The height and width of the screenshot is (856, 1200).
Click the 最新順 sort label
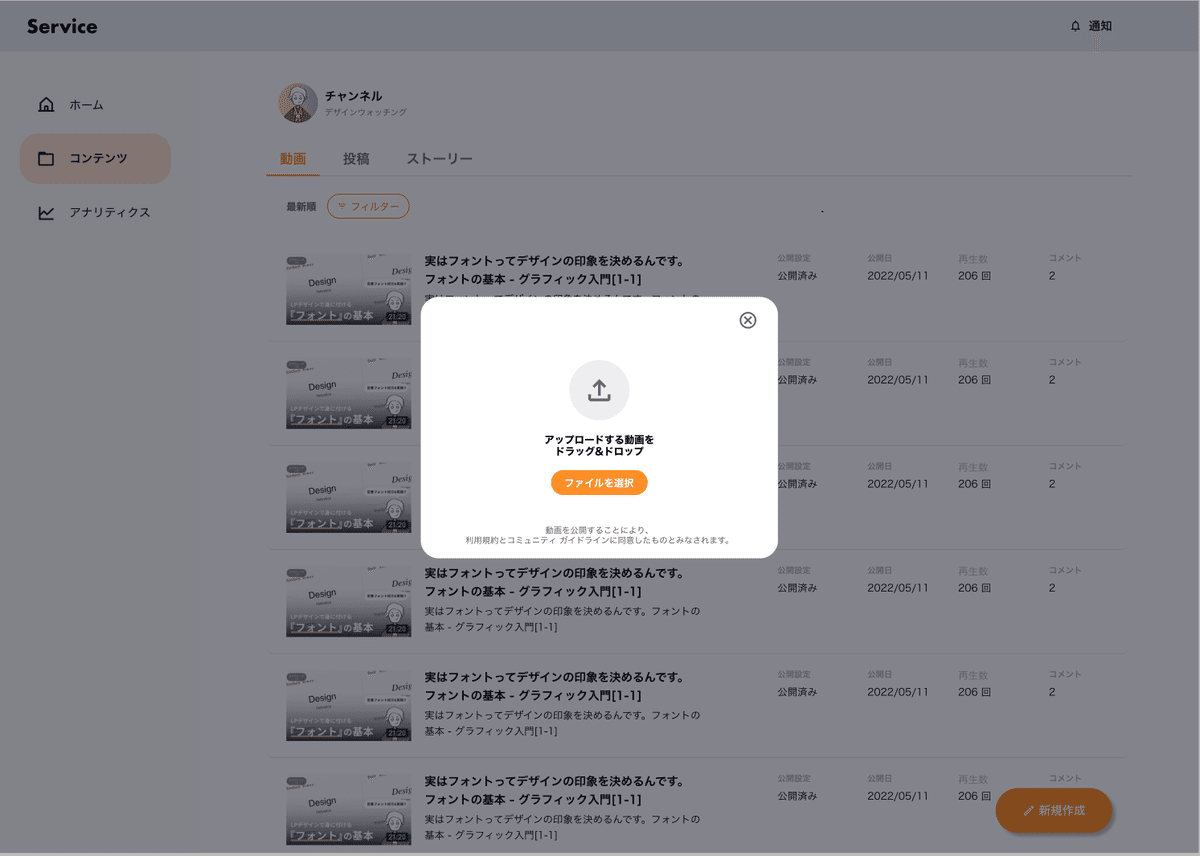point(301,207)
